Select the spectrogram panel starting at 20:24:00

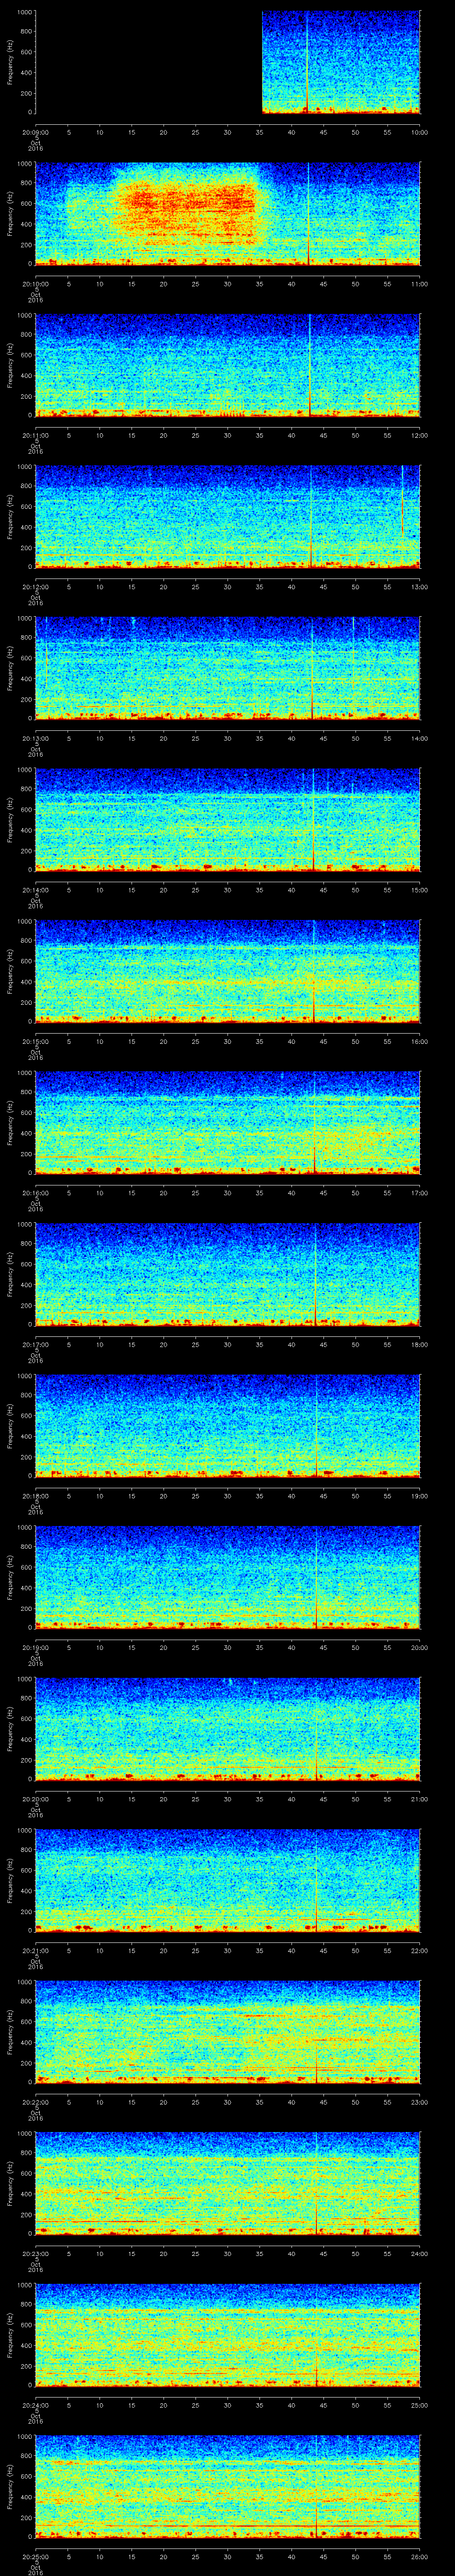(228, 2334)
